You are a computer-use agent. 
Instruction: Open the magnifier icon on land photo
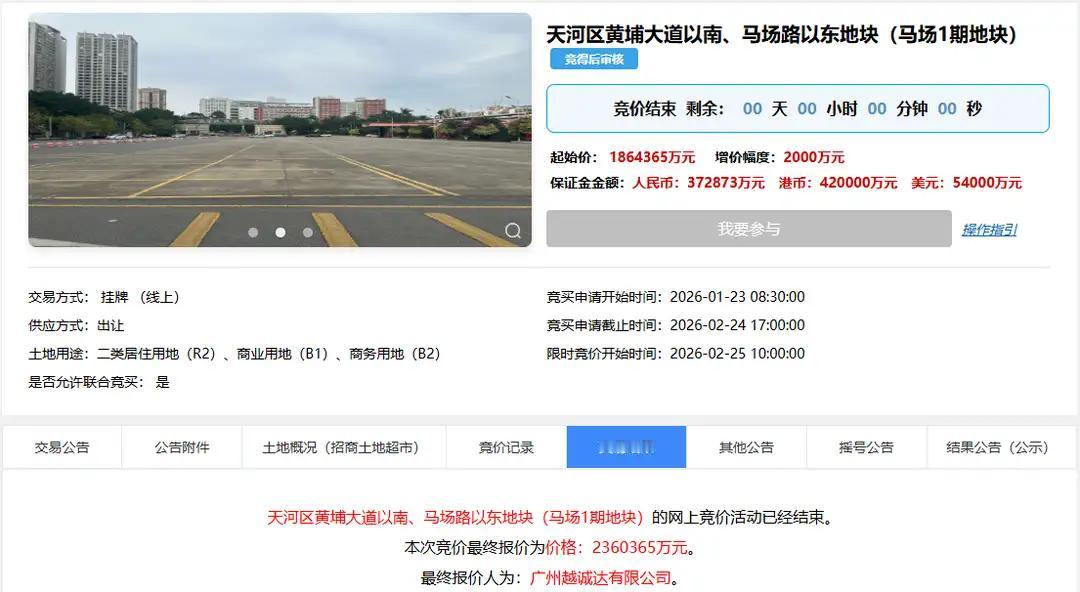[x=512, y=230]
